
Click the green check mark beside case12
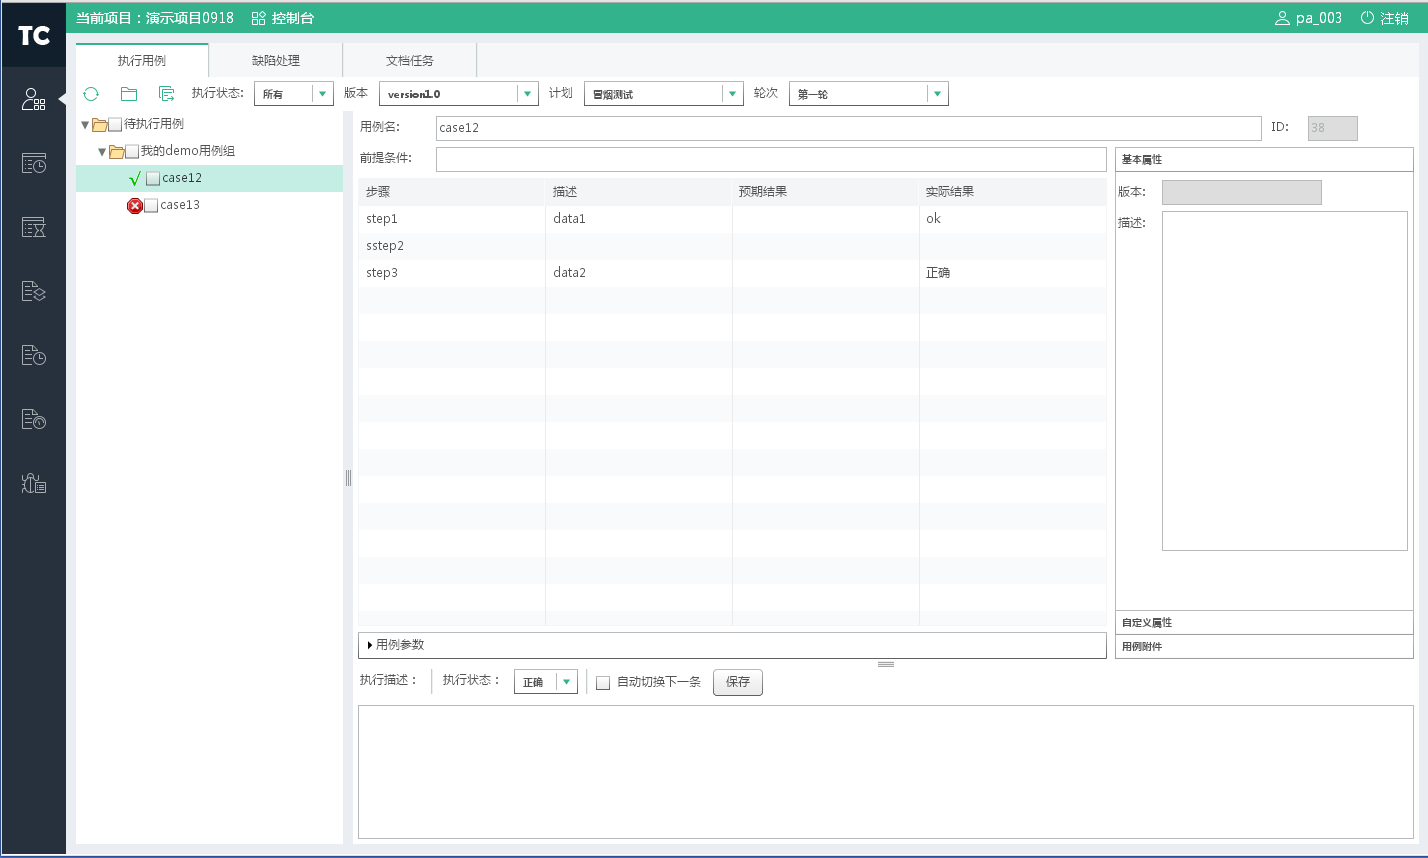click(135, 178)
